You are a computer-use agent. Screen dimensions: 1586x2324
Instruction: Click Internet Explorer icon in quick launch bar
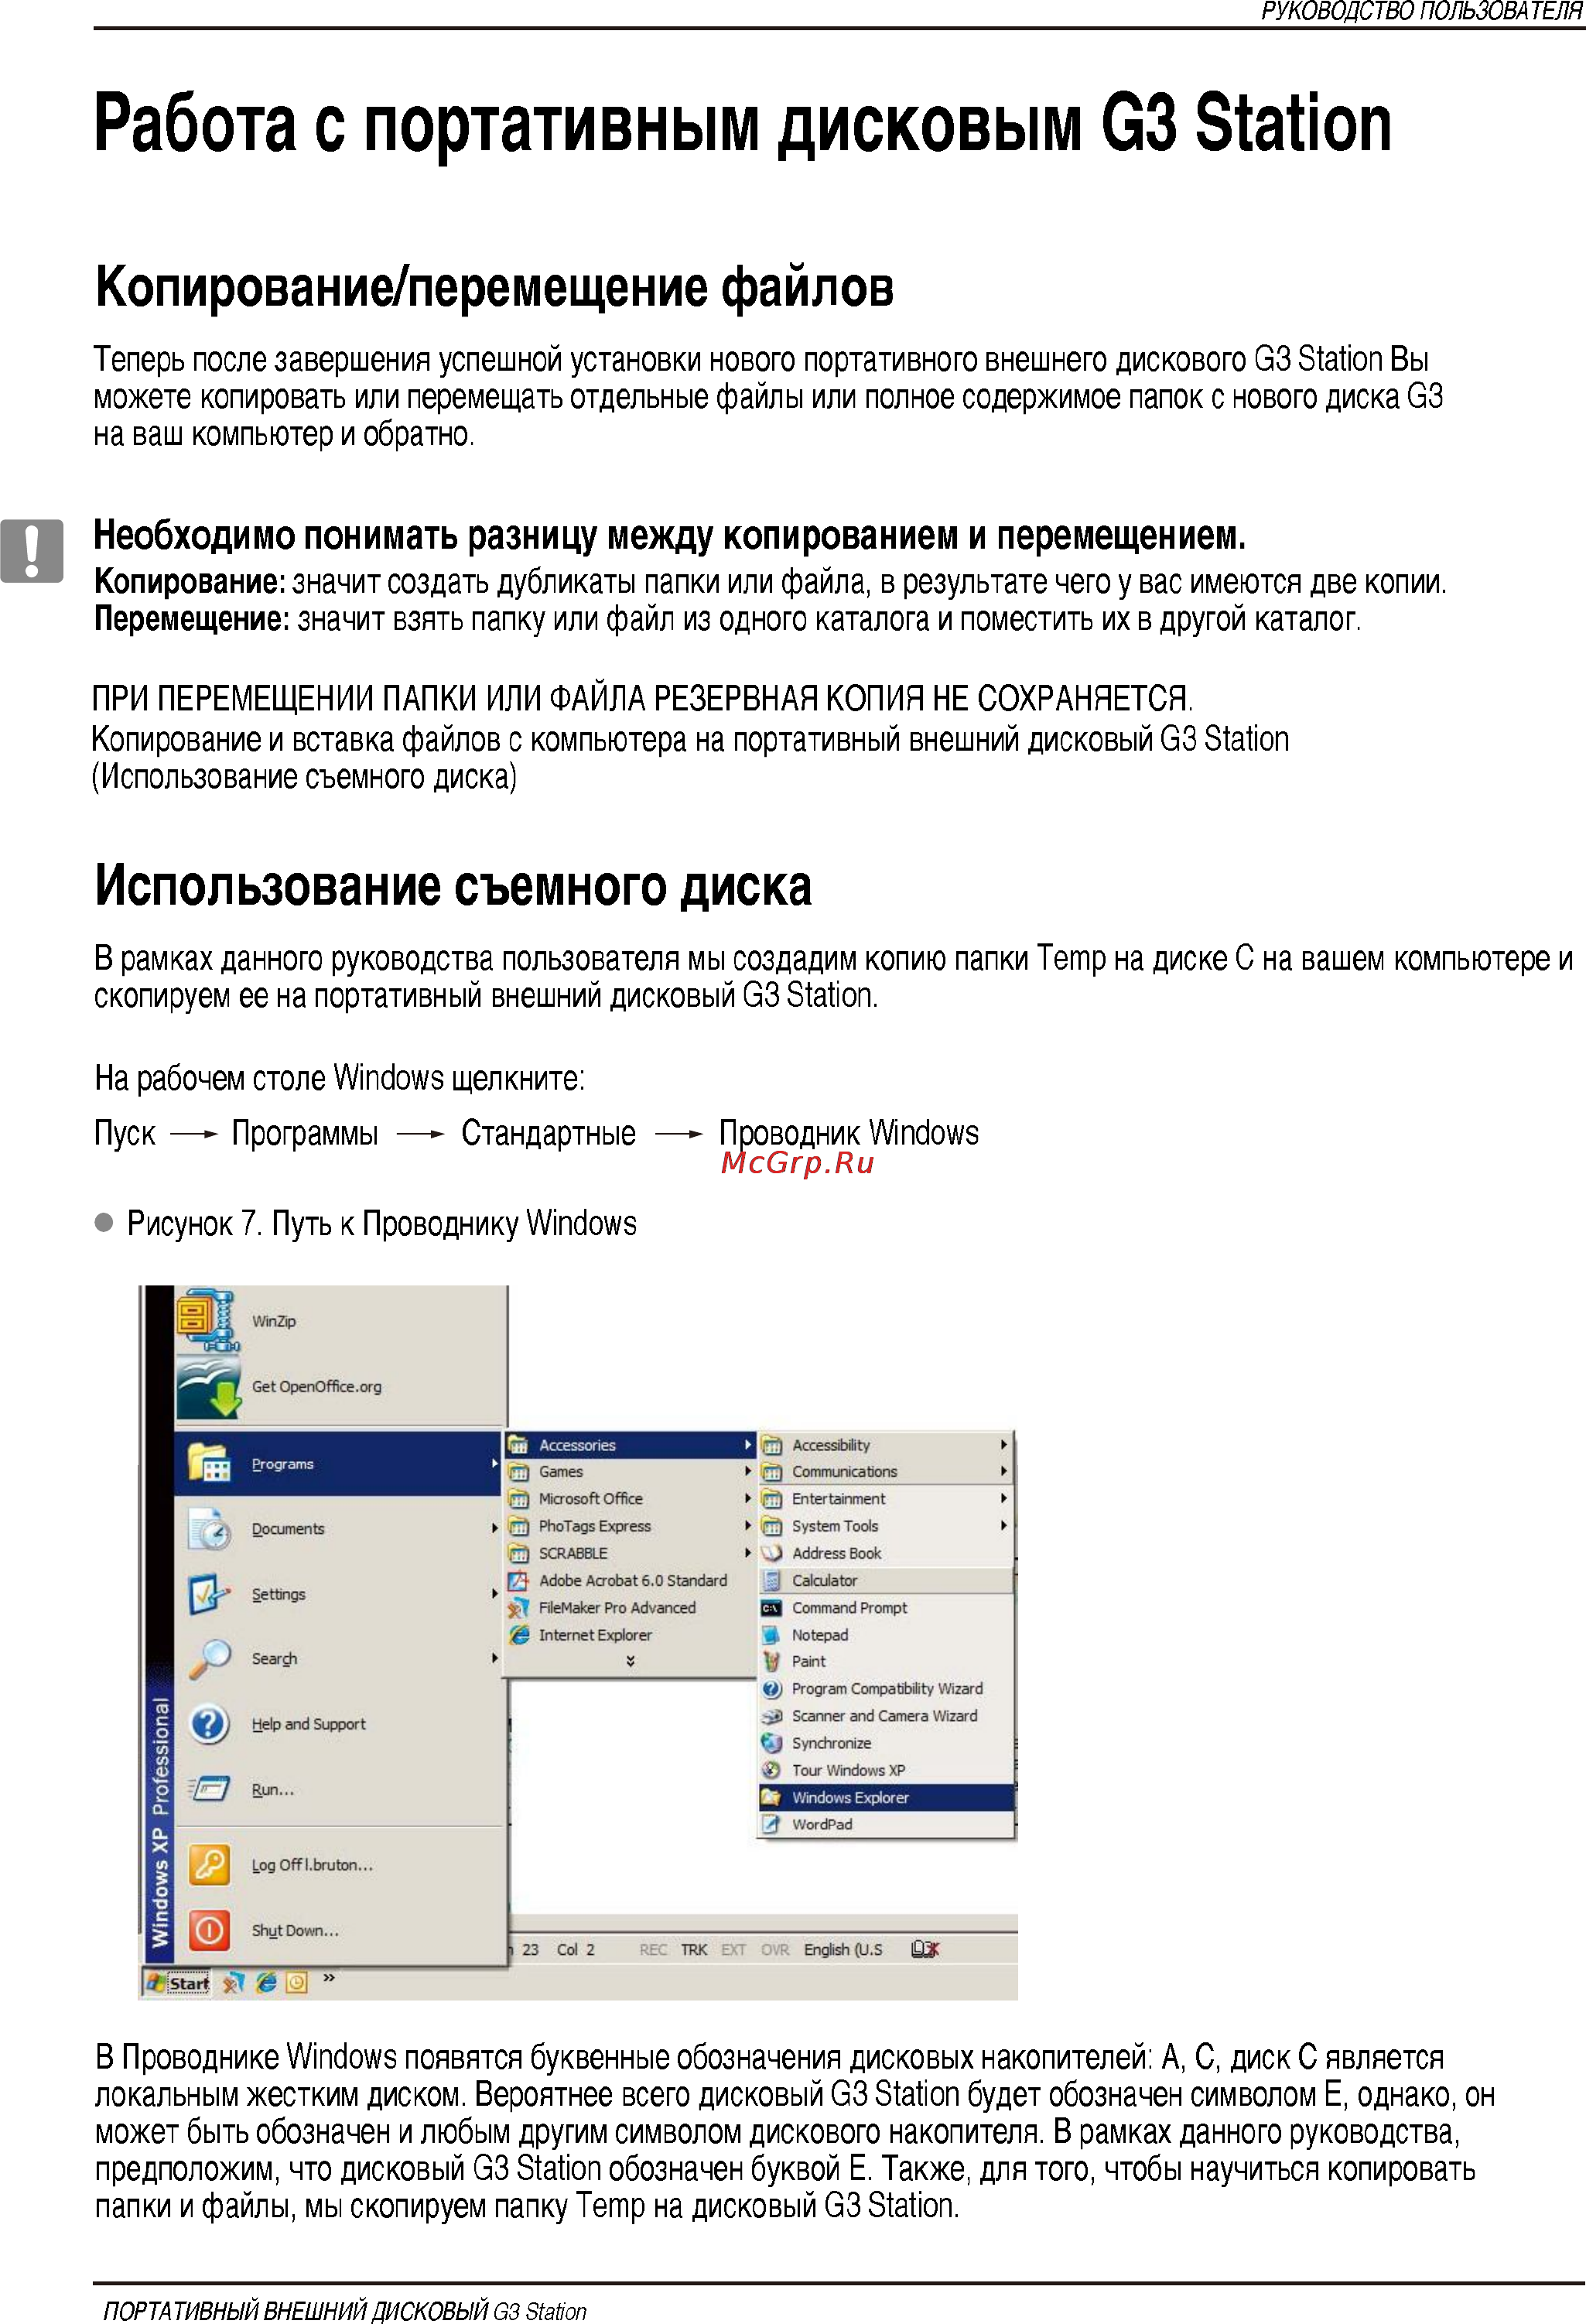(266, 1982)
